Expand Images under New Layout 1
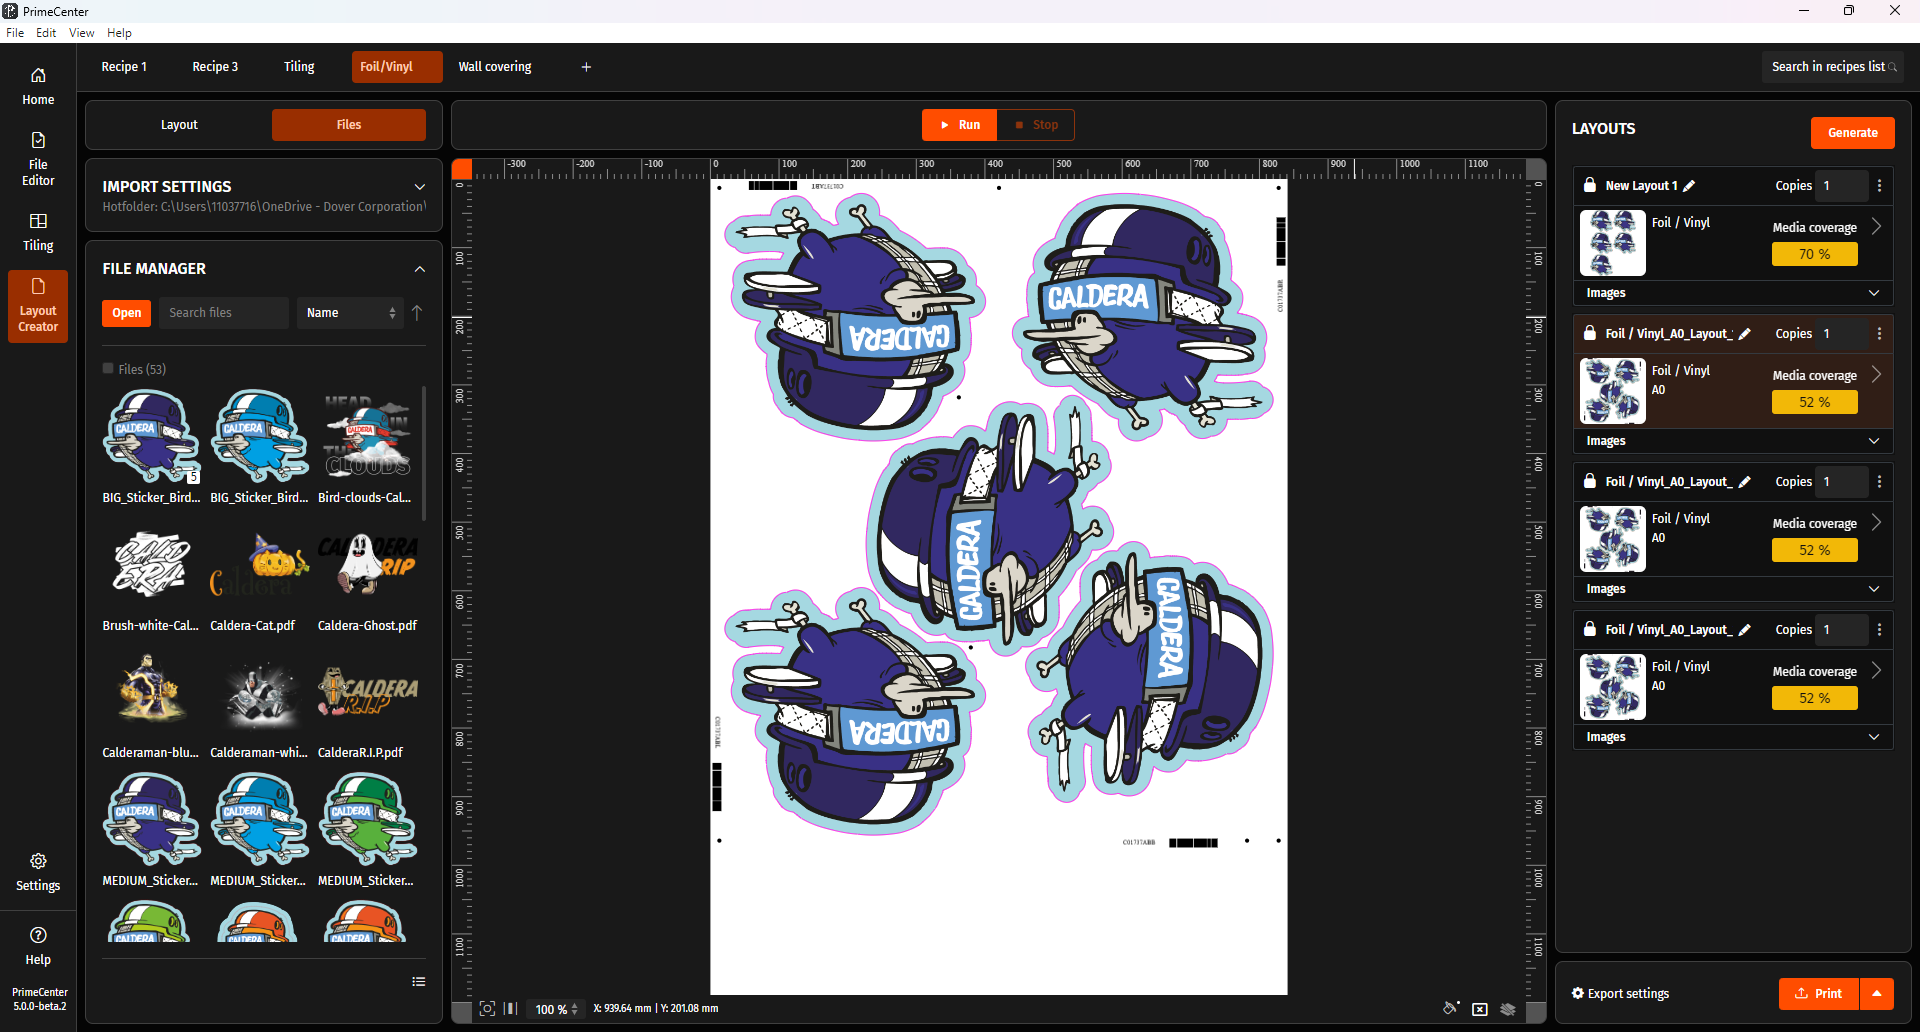 click(1874, 293)
